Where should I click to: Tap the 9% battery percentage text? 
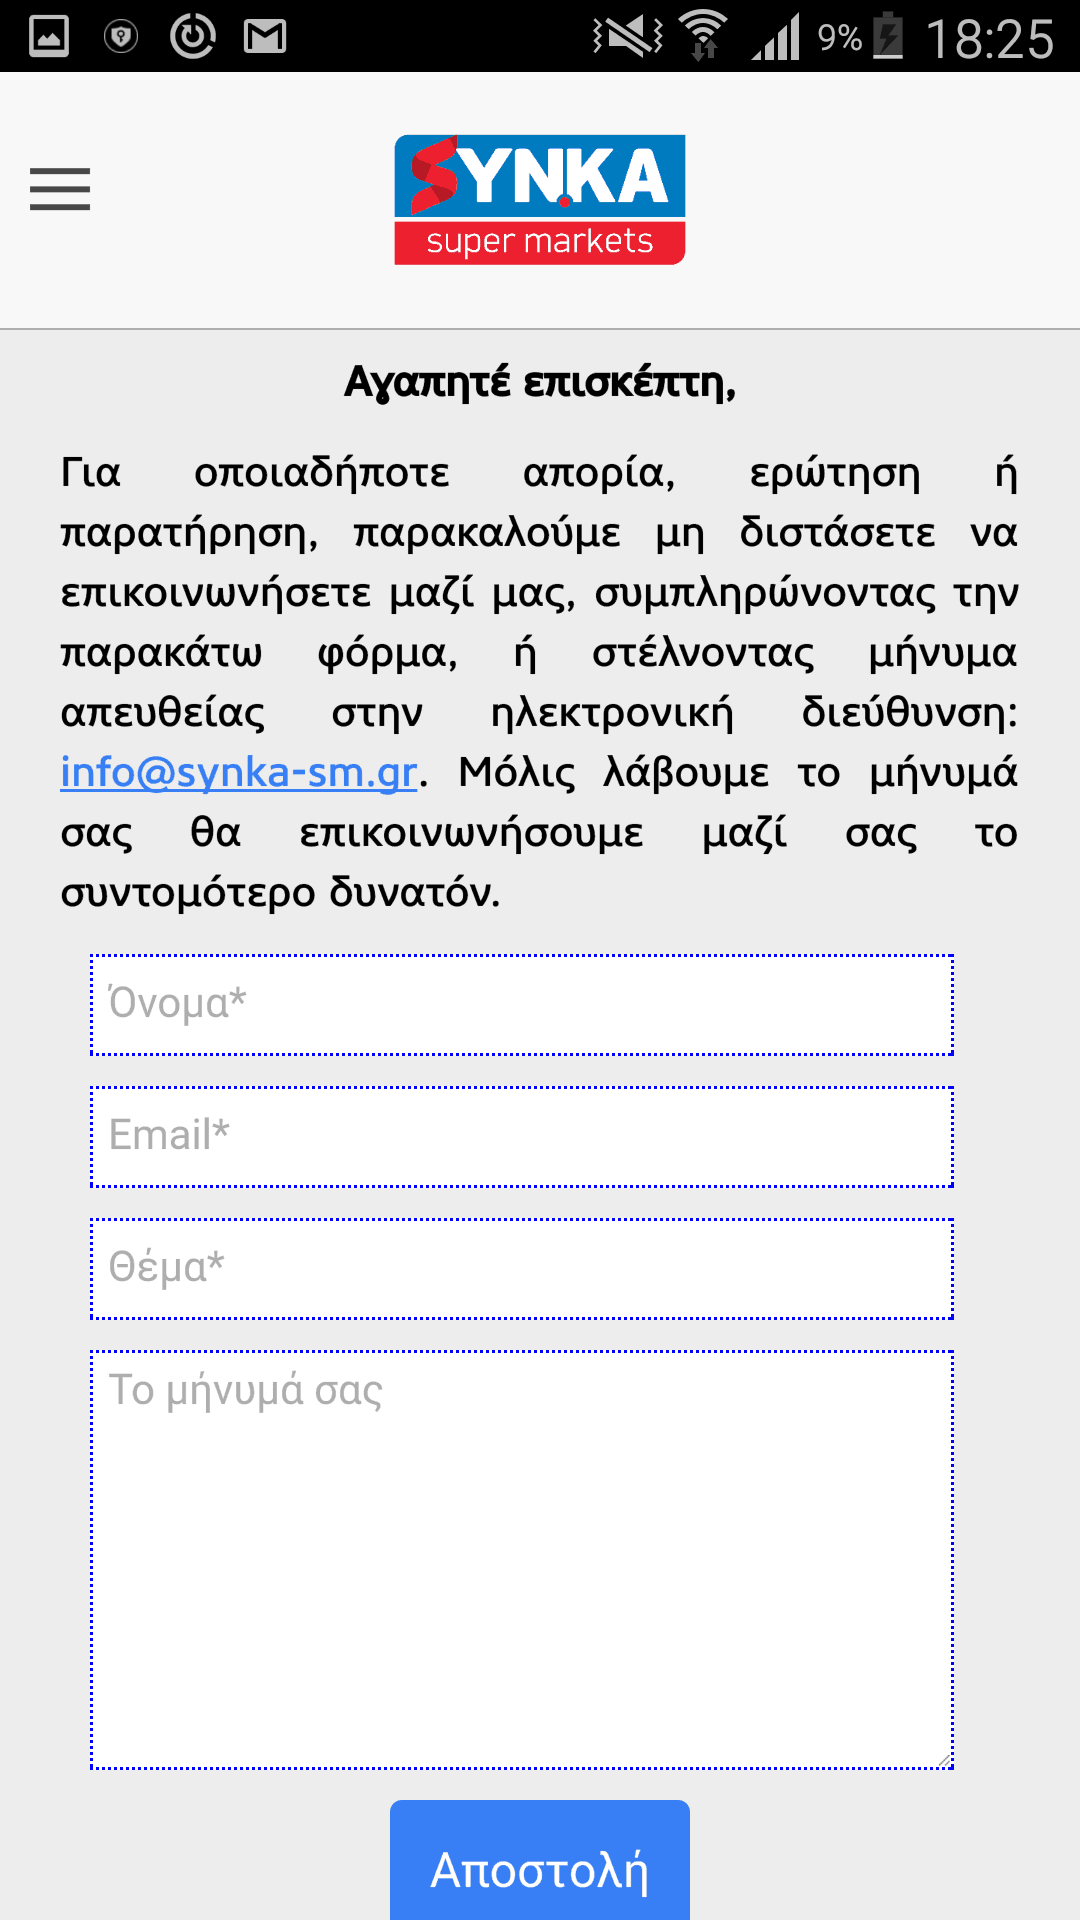tap(840, 38)
